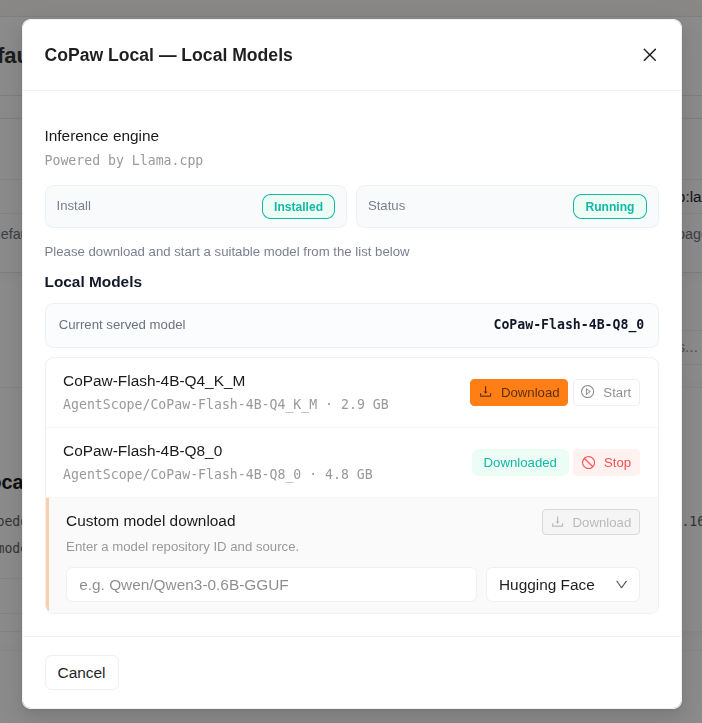Stop the running CoPaw-Flash-4B-Q8_0 model
The width and height of the screenshot is (702, 723).
606,463
